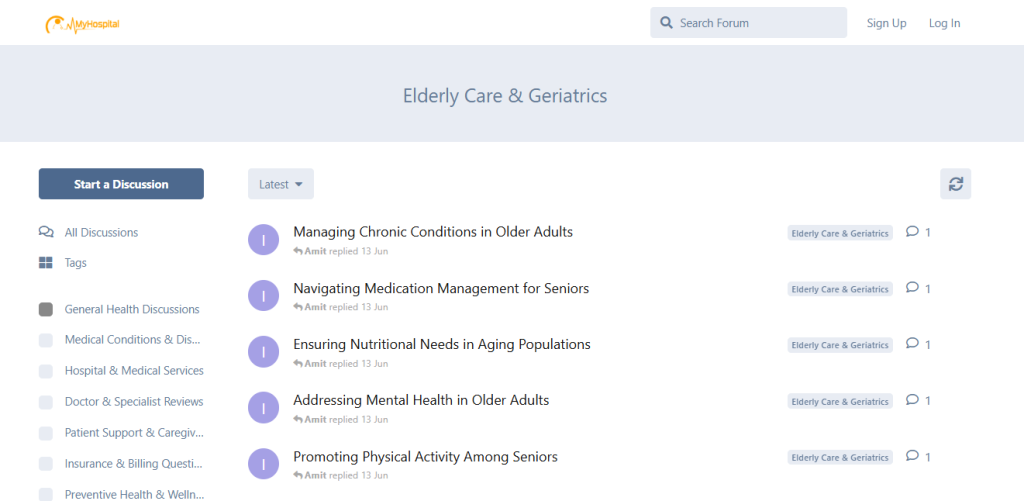Open Doctor & Specialist Reviews tag

point(134,402)
